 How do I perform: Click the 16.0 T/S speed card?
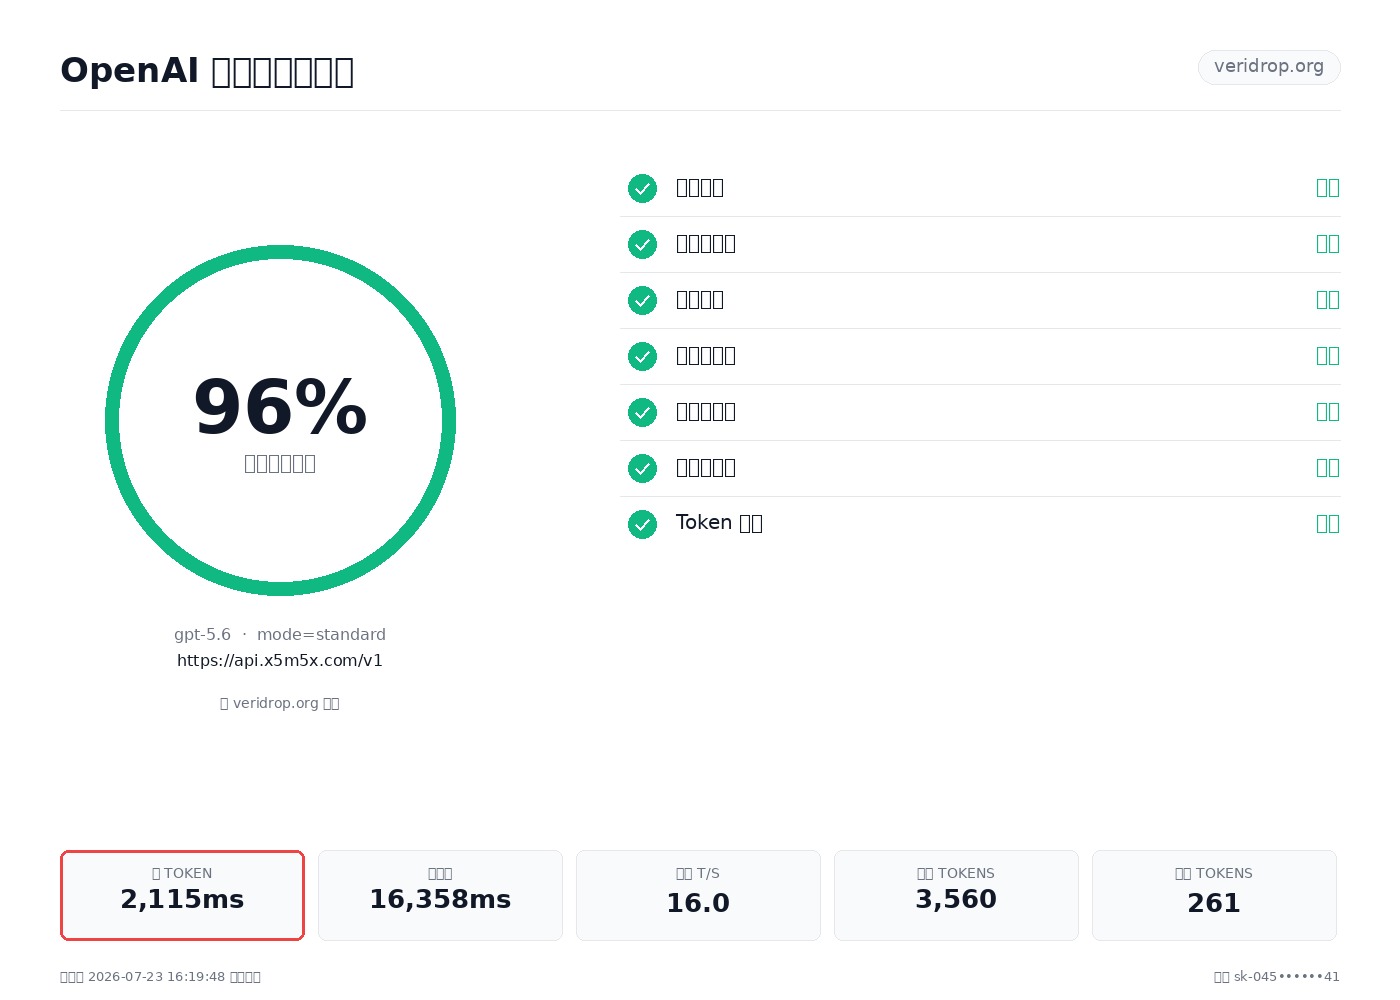[x=698, y=895]
